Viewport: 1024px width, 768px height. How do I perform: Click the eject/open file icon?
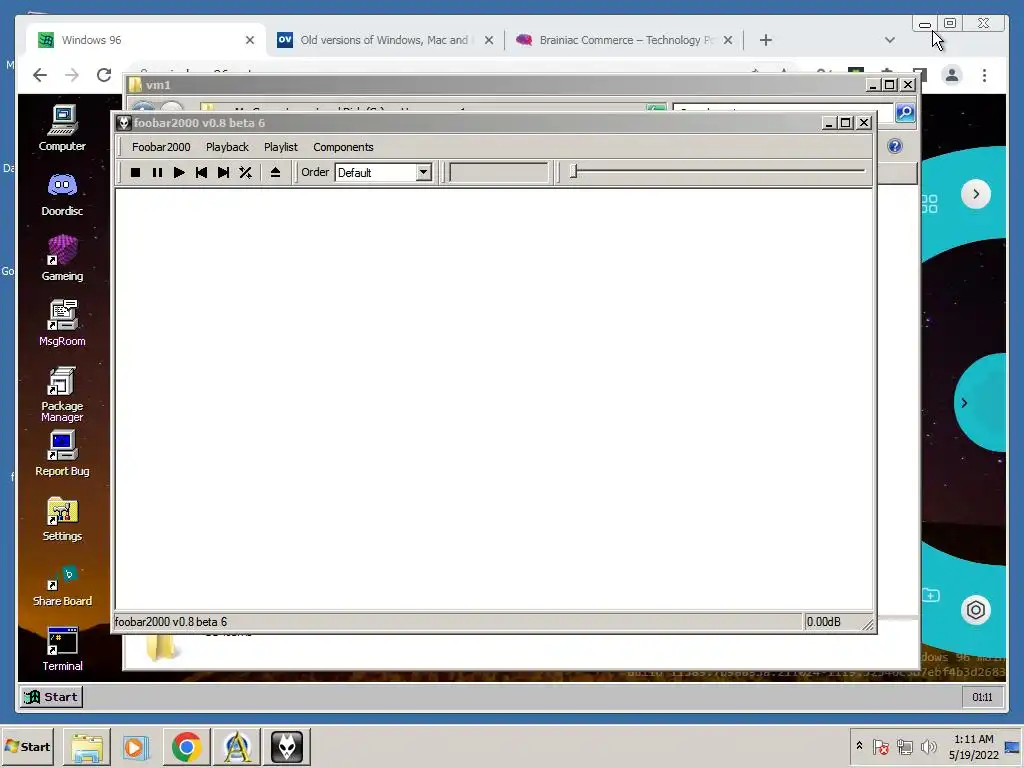tap(276, 172)
